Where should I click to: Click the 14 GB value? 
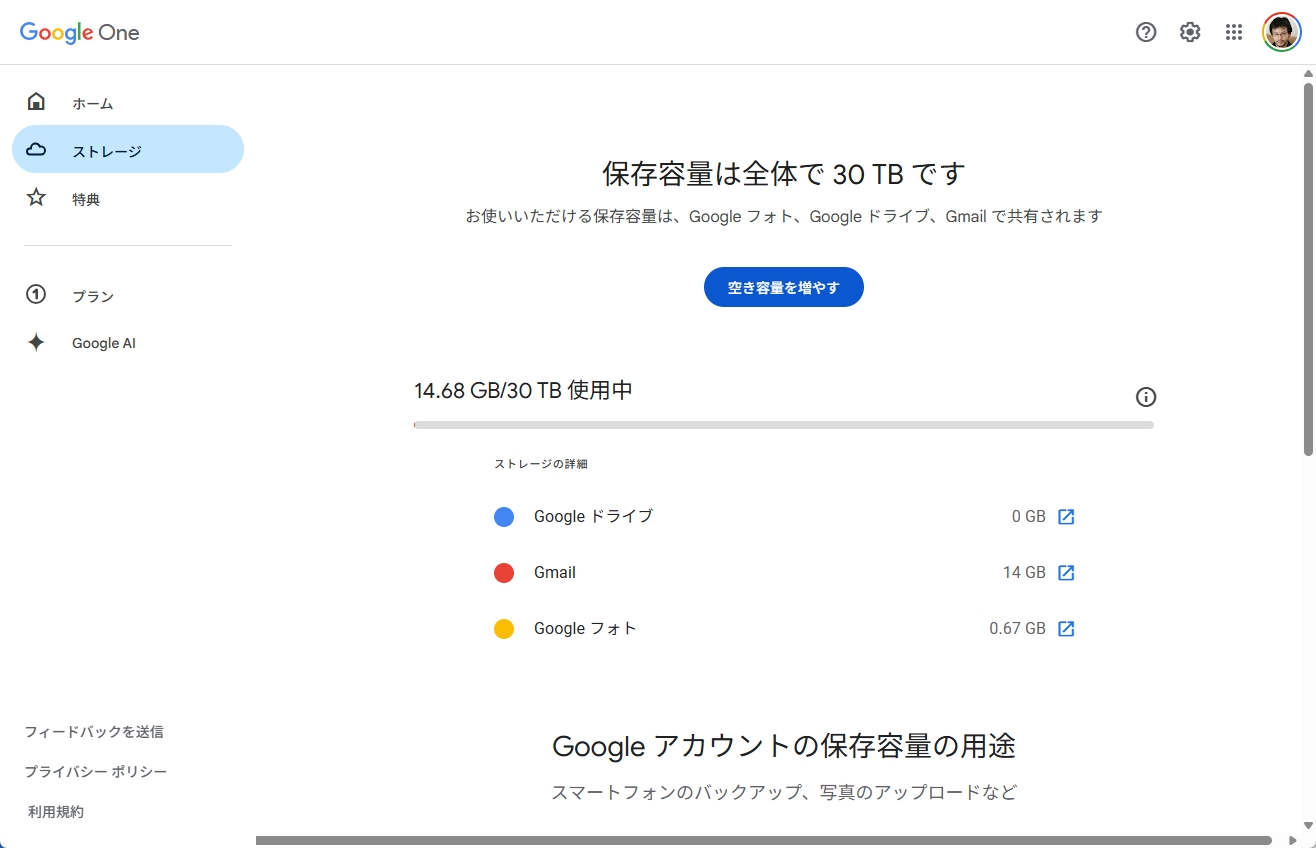point(1024,573)
